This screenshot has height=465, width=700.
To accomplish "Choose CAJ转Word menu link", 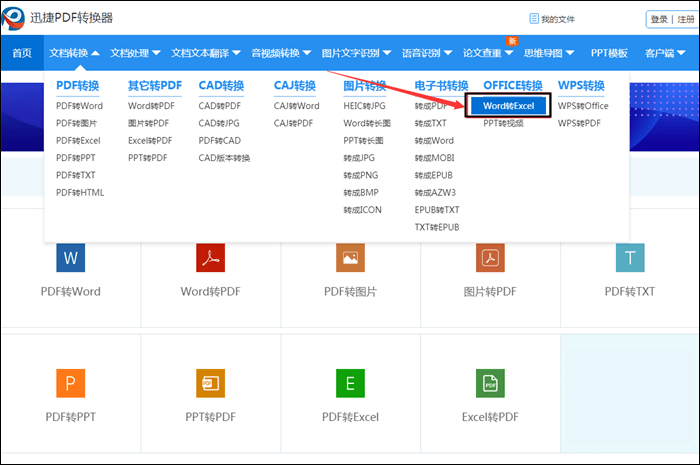I will click(x=296, y=106).
